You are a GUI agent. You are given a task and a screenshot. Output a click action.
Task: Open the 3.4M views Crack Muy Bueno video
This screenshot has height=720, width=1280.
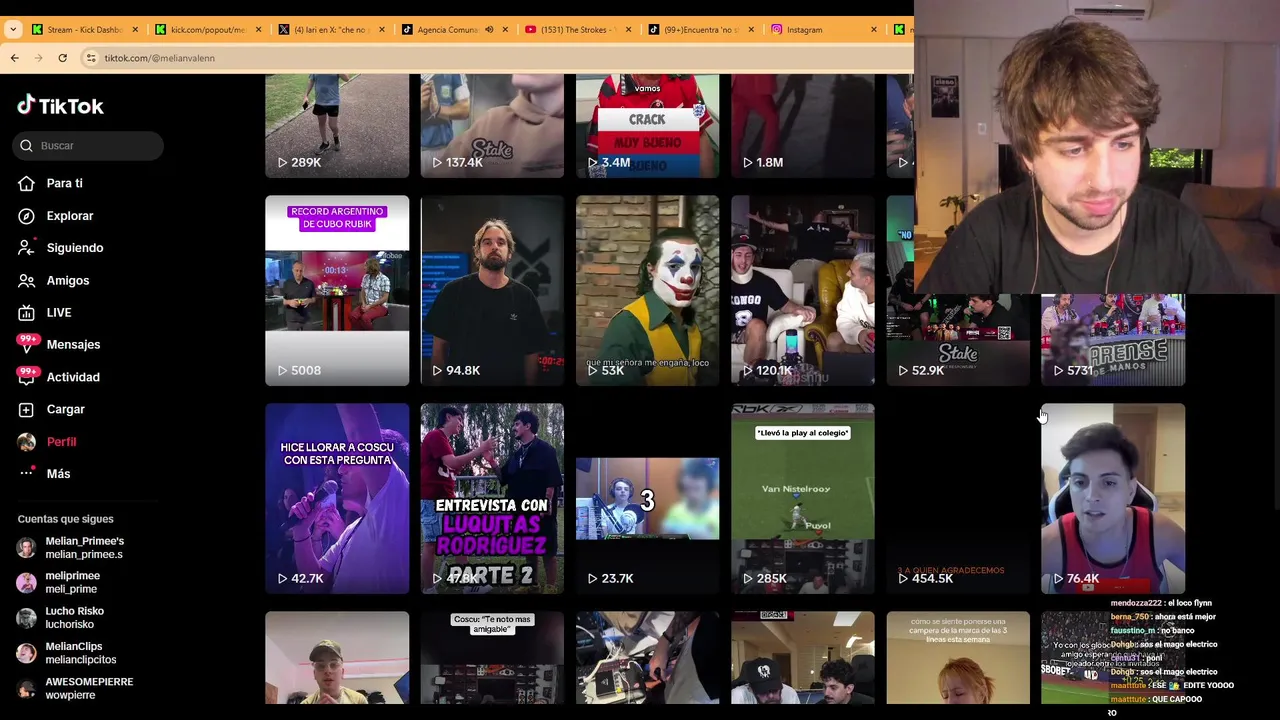[x=647, y=126]
